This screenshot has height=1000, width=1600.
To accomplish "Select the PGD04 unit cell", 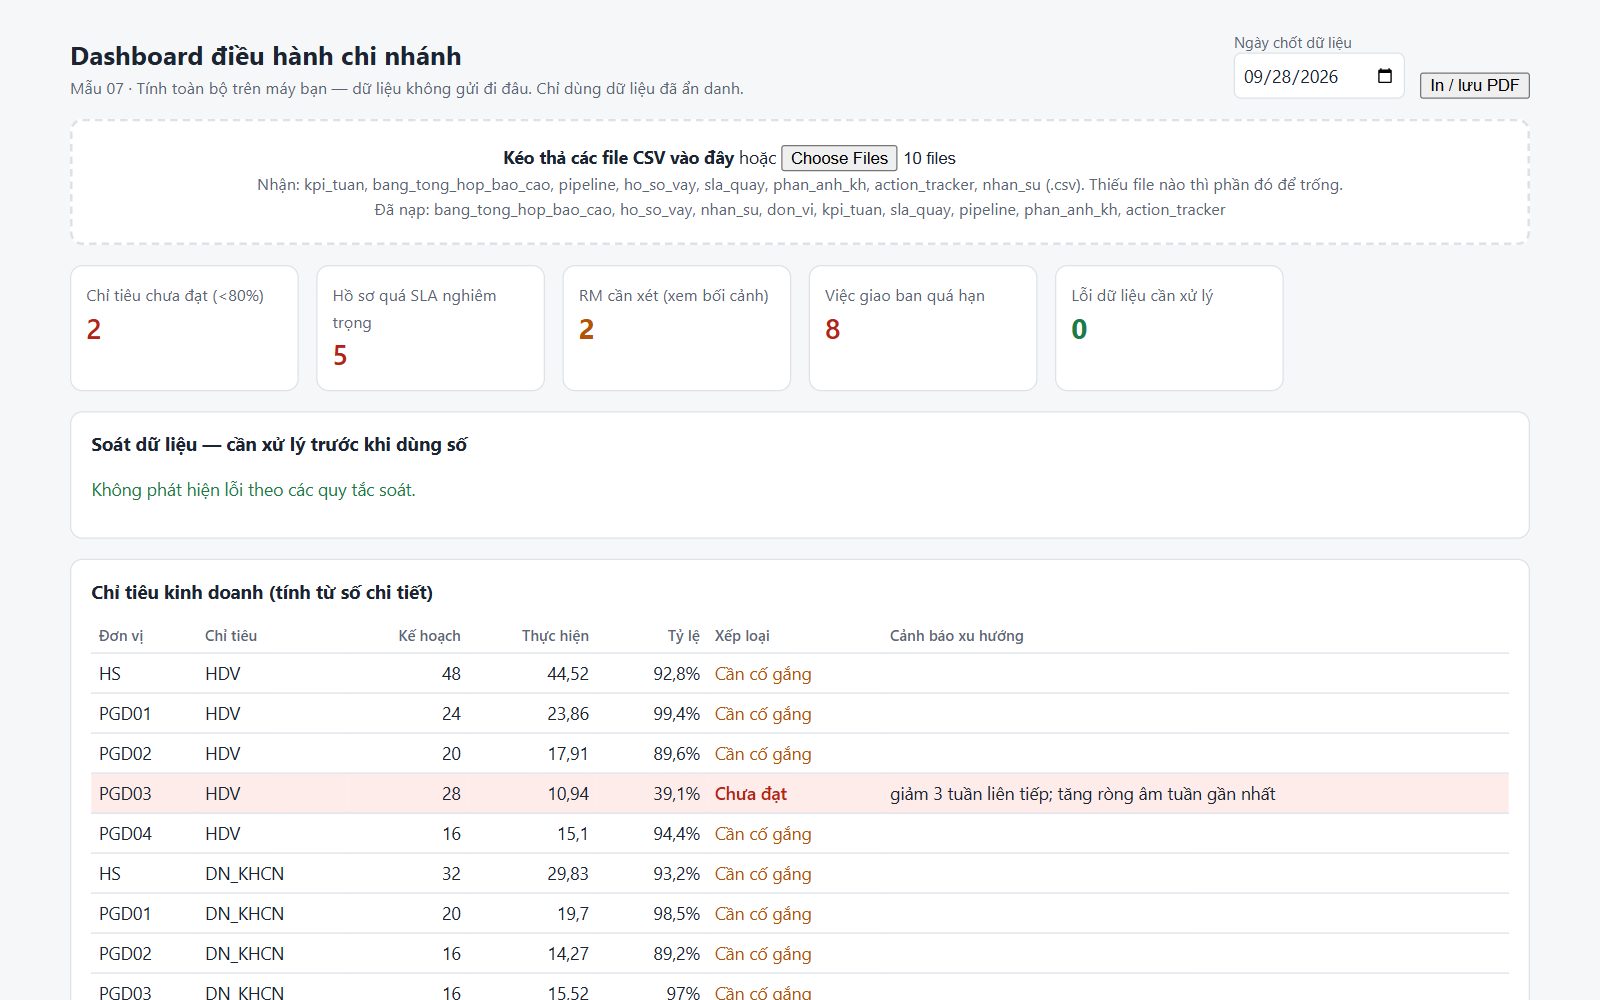I will tap(125, 834).
